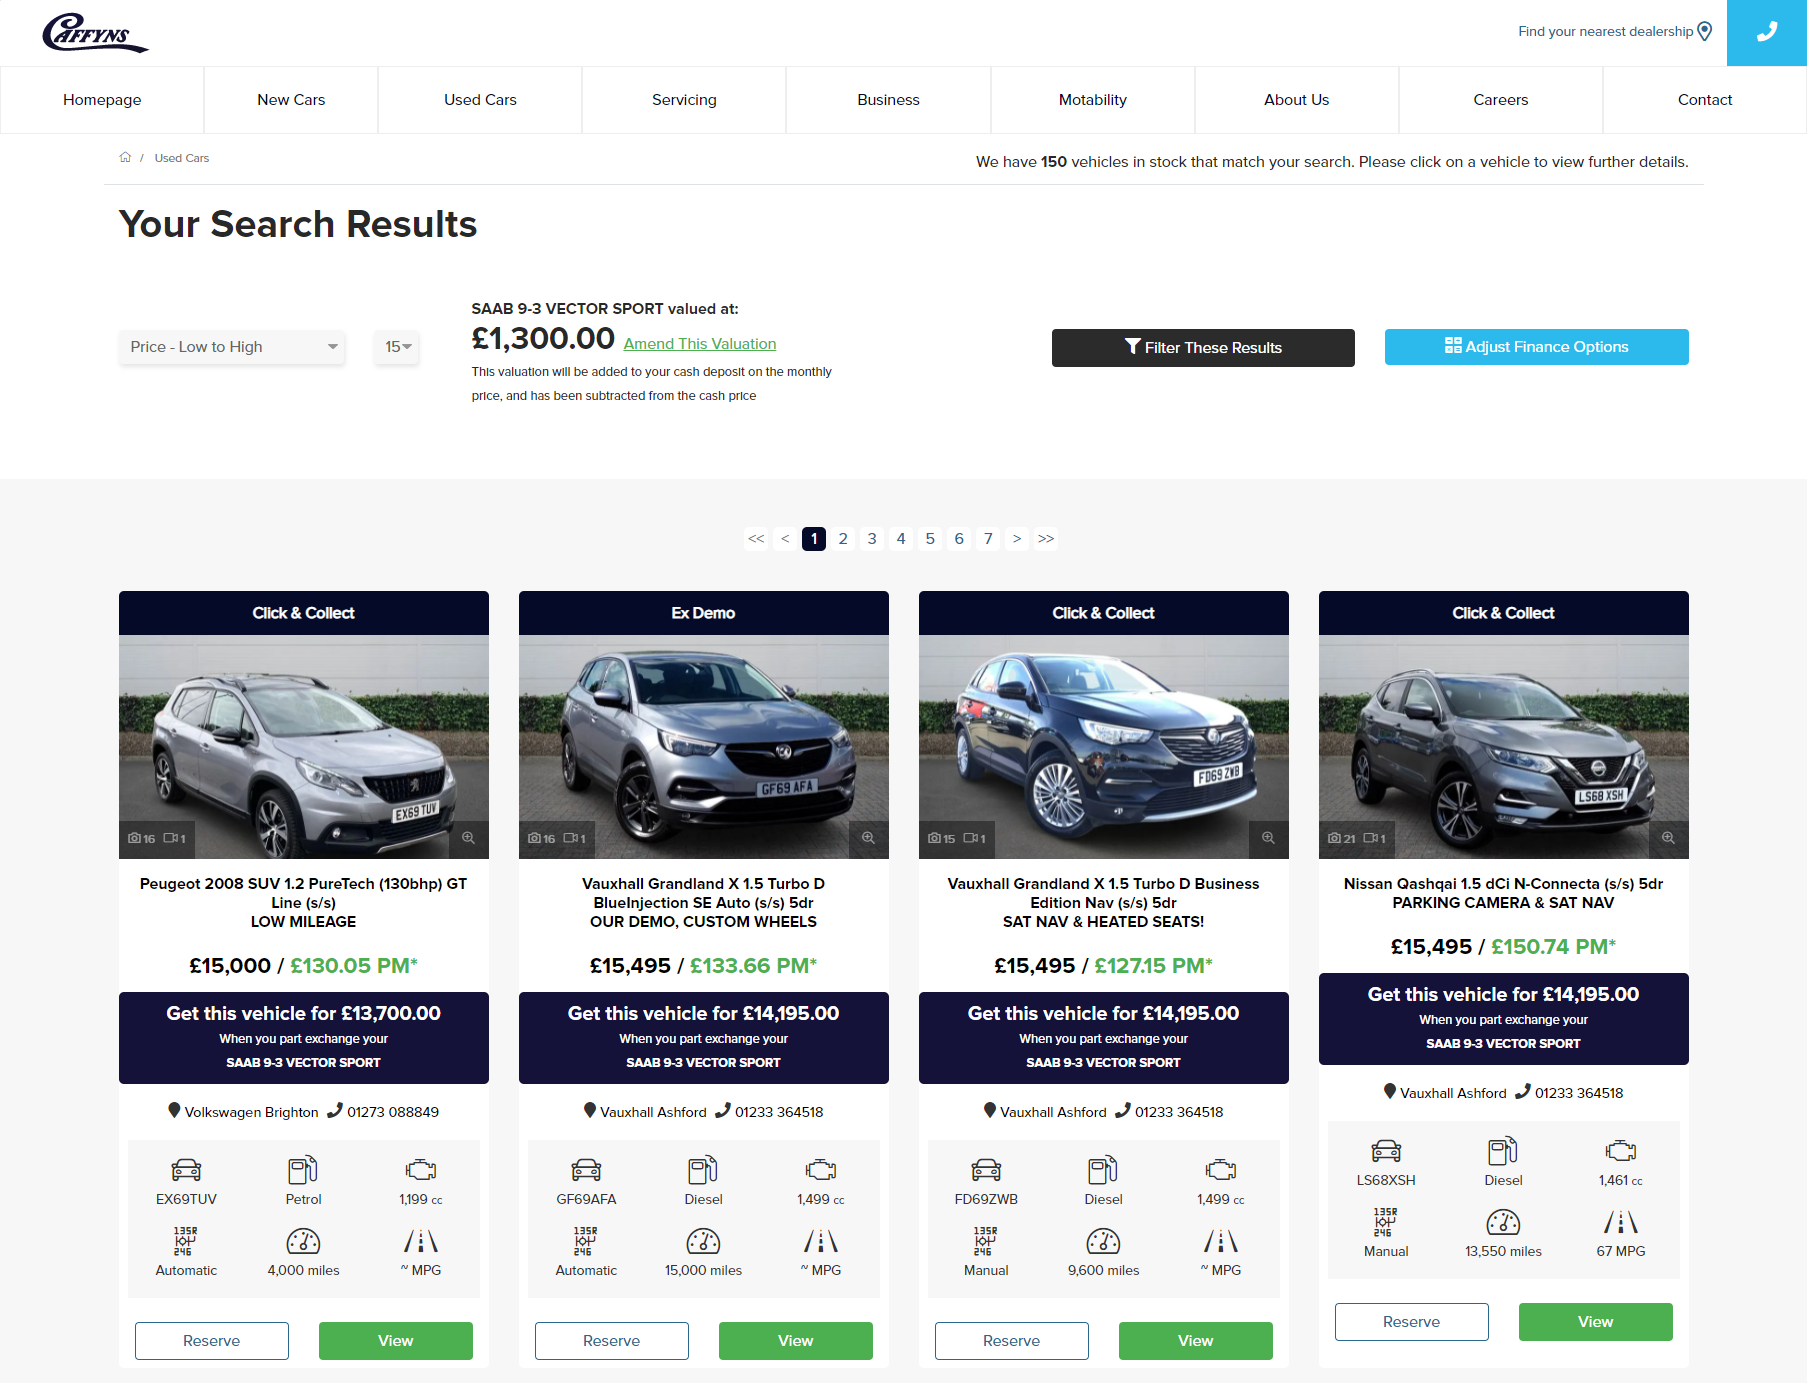The image size is (1807, 1383).
Task: Click the phone icon beside 01273 088849
Action: [335, 1110]
